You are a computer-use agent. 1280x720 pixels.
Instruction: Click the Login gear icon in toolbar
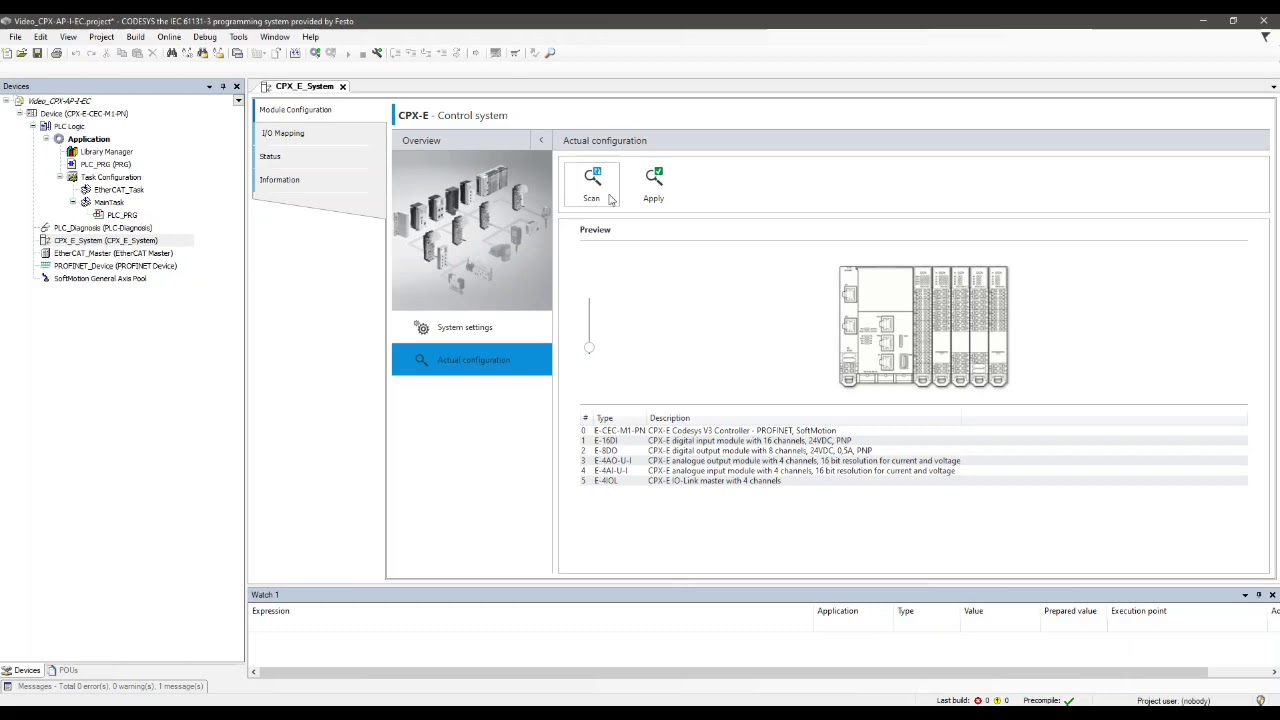(315, 53)
